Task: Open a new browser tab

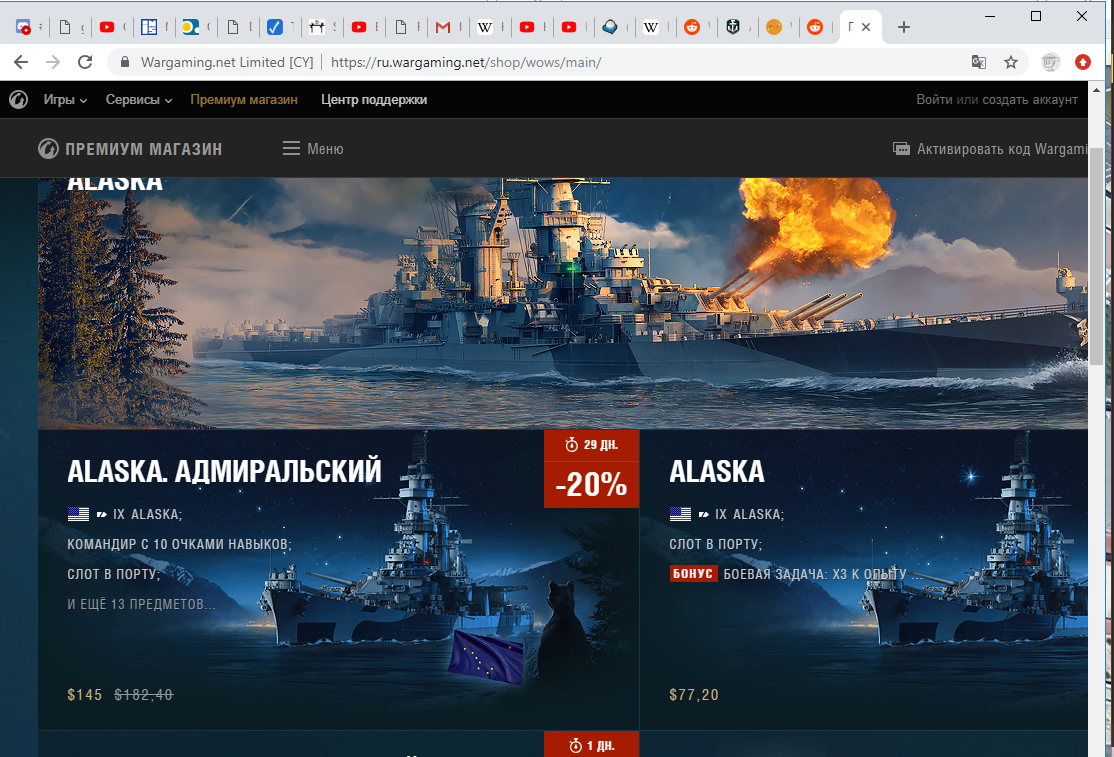Action: coord(904,27)
